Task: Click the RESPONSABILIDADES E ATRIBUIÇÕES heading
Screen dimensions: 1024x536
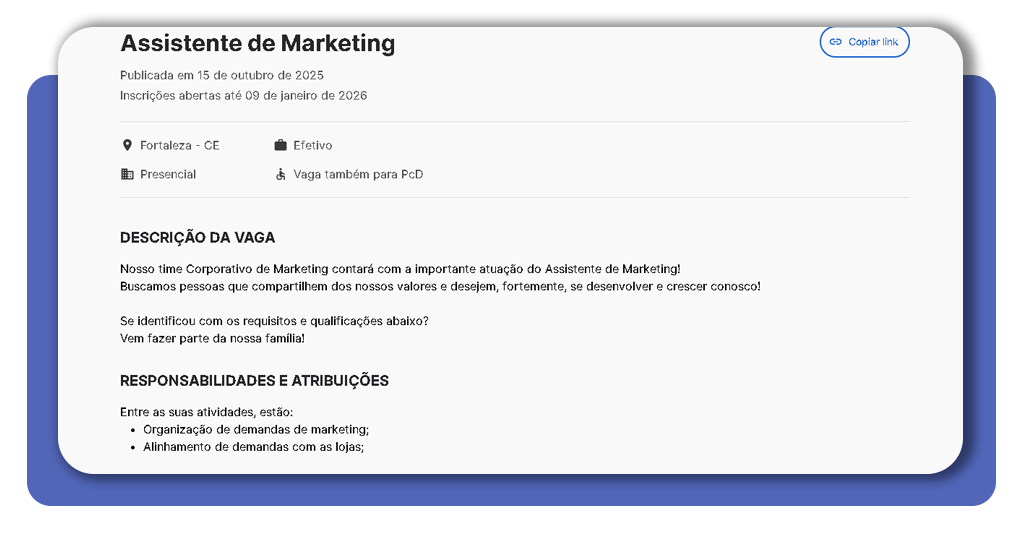Action: click(x=254, y=381)
